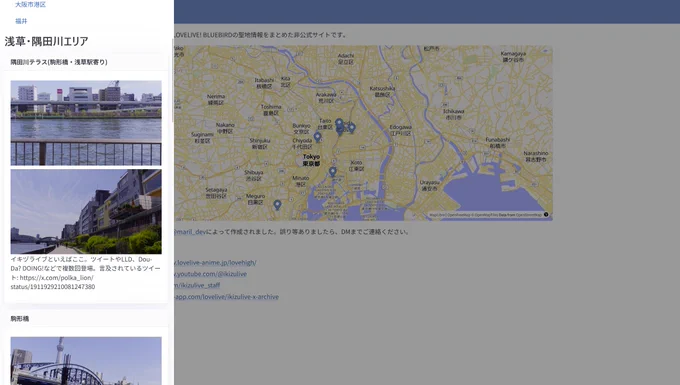Open the ikizulive-x-archive link
680x385 pixels.
(x=226, y=297)
